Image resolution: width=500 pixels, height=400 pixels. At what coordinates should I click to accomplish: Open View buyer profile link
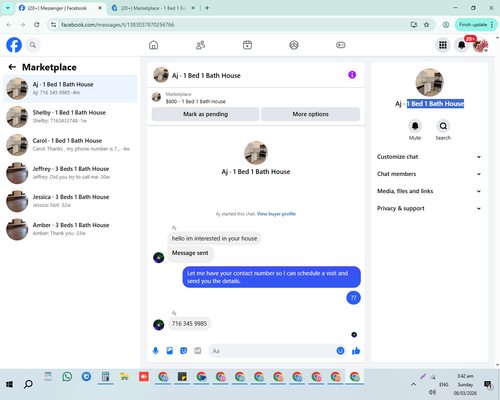[x=276, y=214]
